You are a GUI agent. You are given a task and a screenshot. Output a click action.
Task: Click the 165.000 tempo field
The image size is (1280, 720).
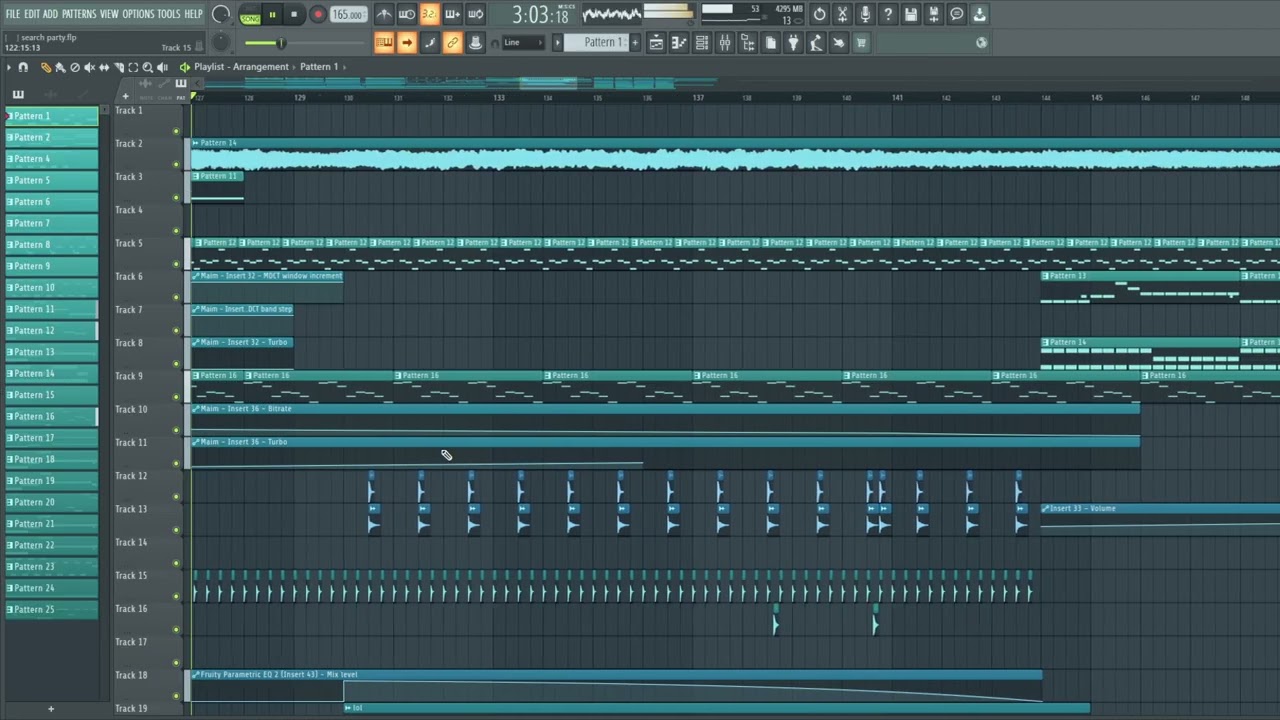(348, 15)
